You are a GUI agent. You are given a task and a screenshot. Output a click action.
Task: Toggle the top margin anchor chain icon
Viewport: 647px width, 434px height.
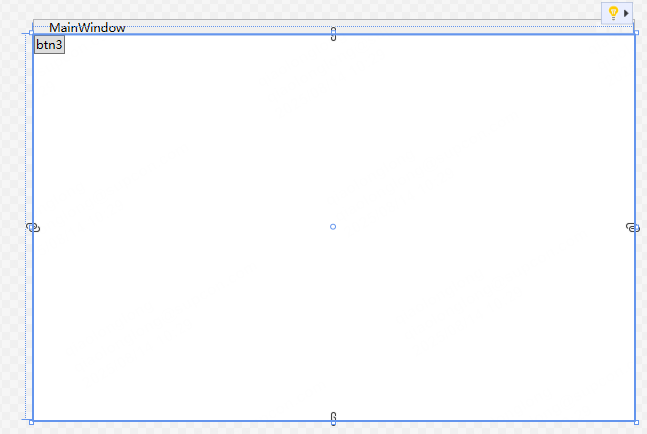[333, 34]
